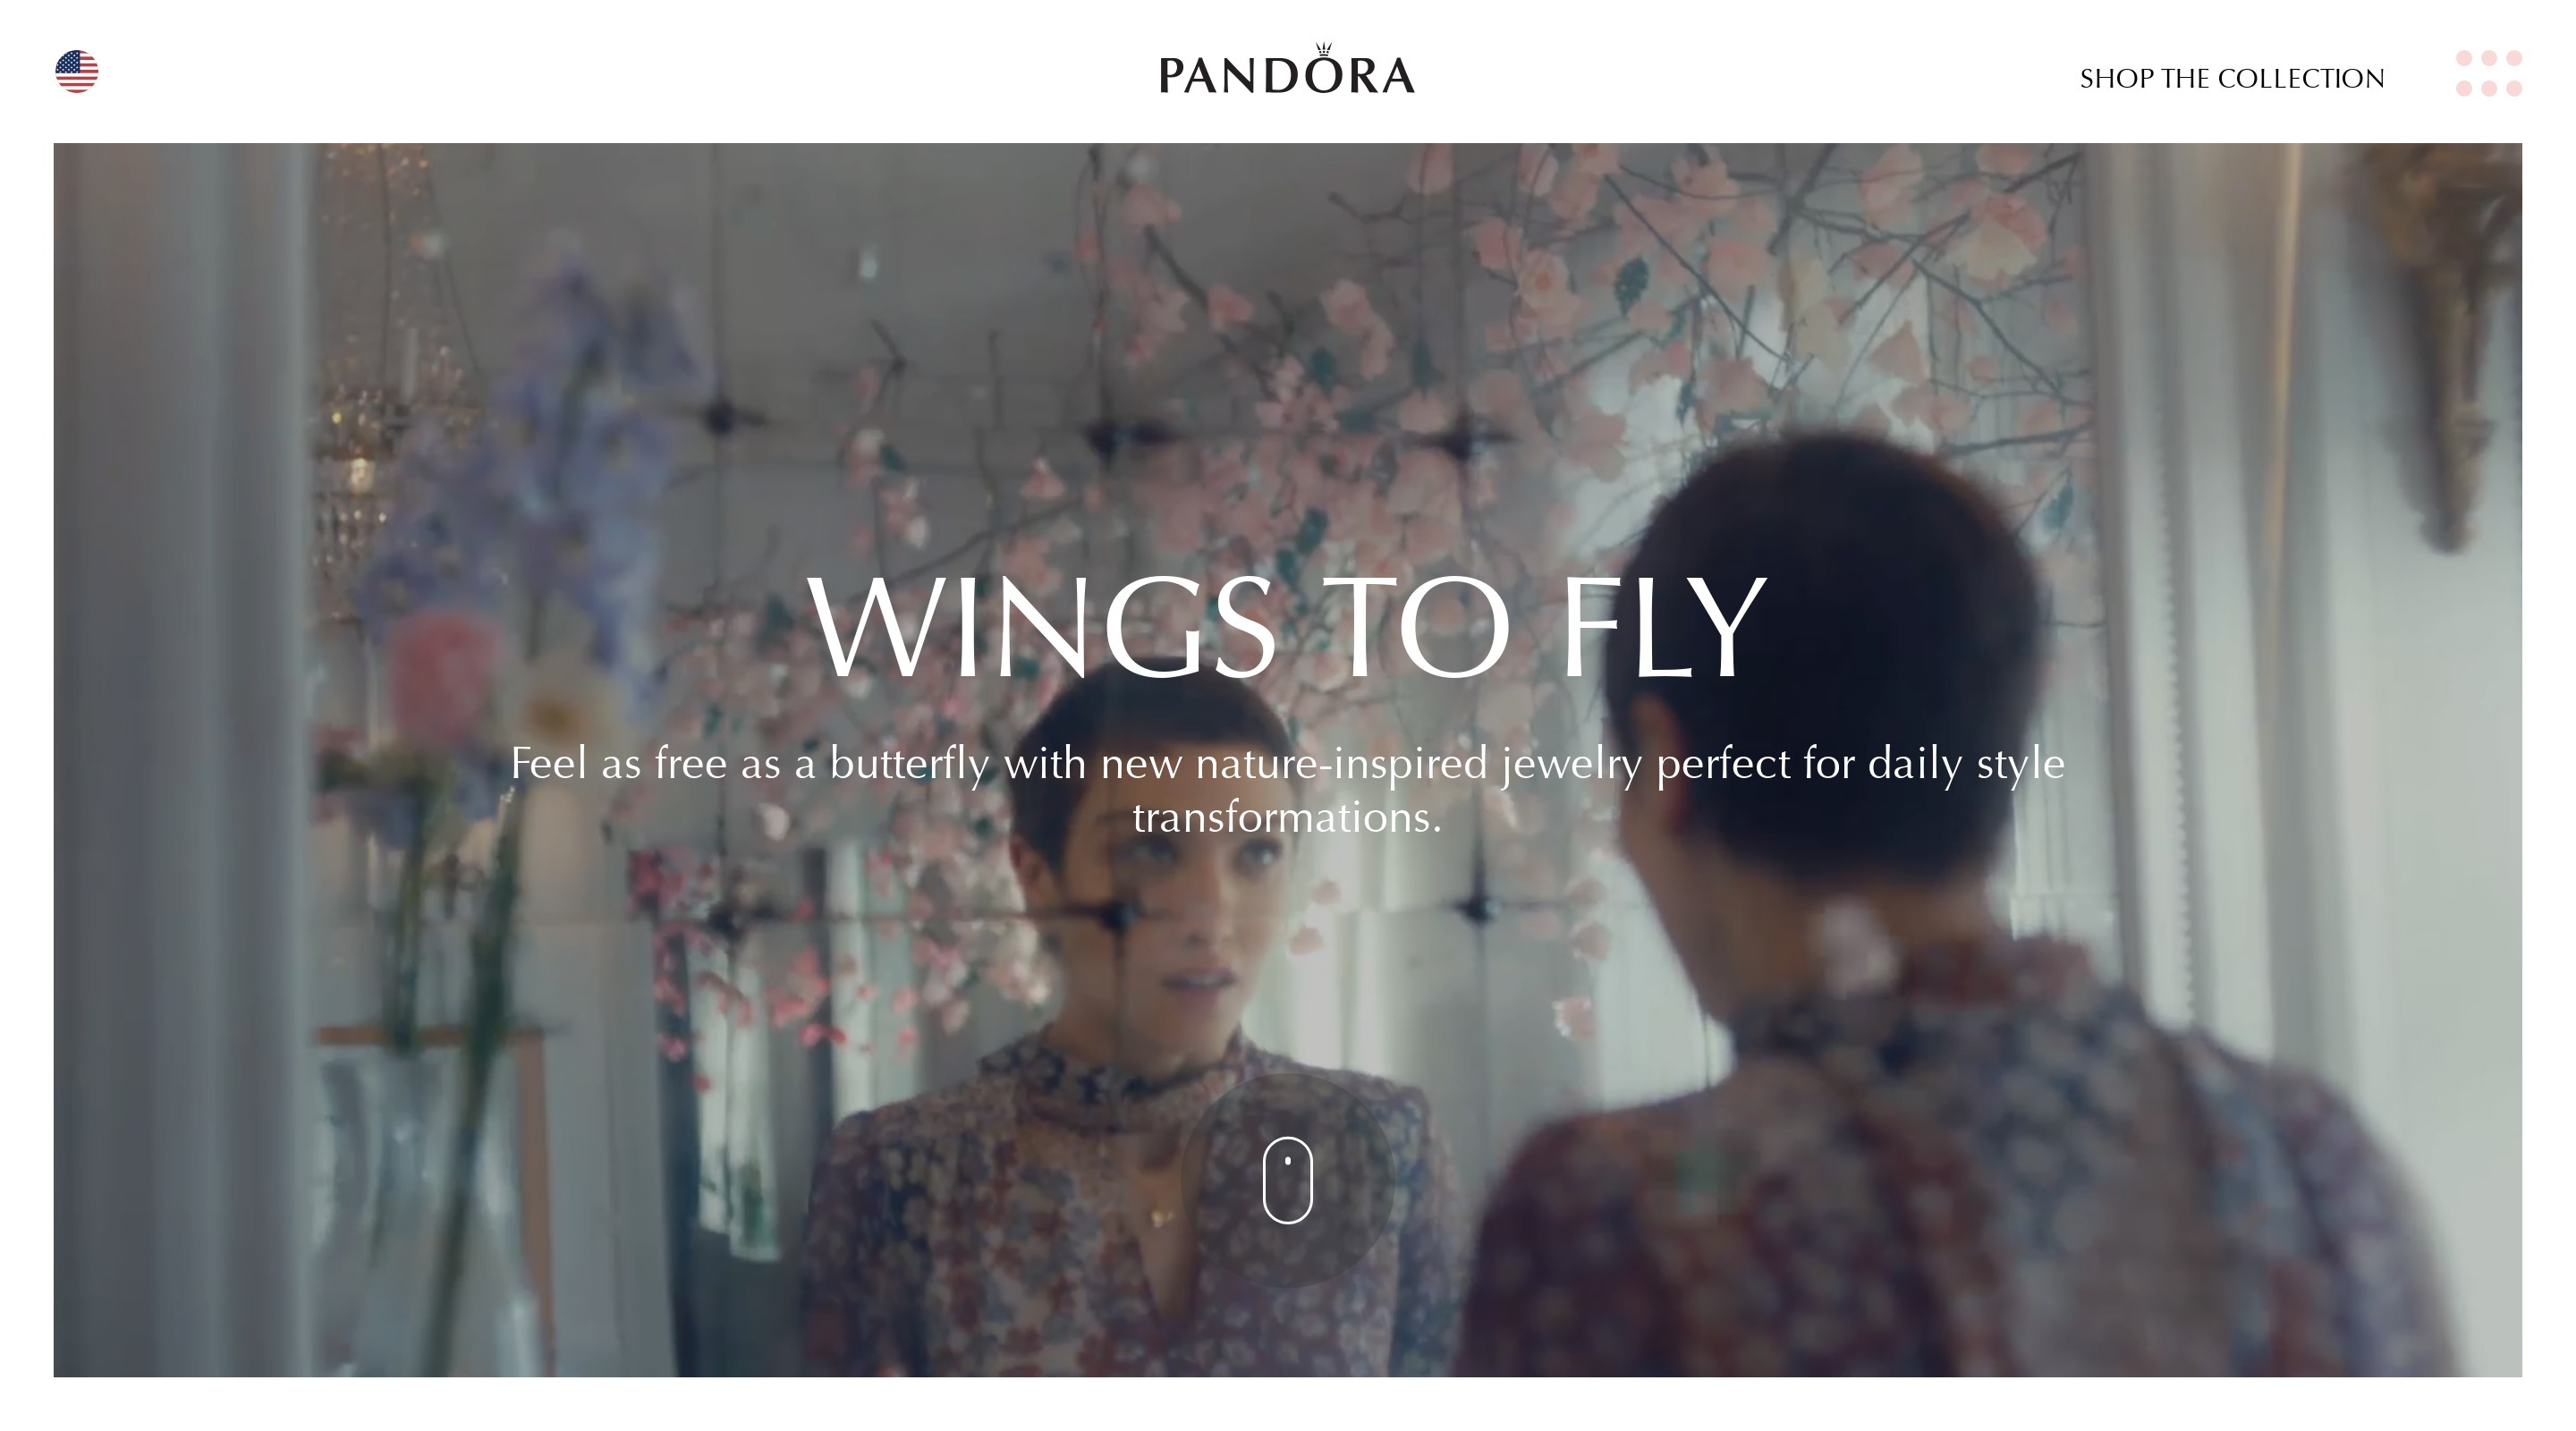Open the six-dot grid menu
Viewport: 2576px width, 1431px height.
pyautogui.click(x=2489, y=73)
